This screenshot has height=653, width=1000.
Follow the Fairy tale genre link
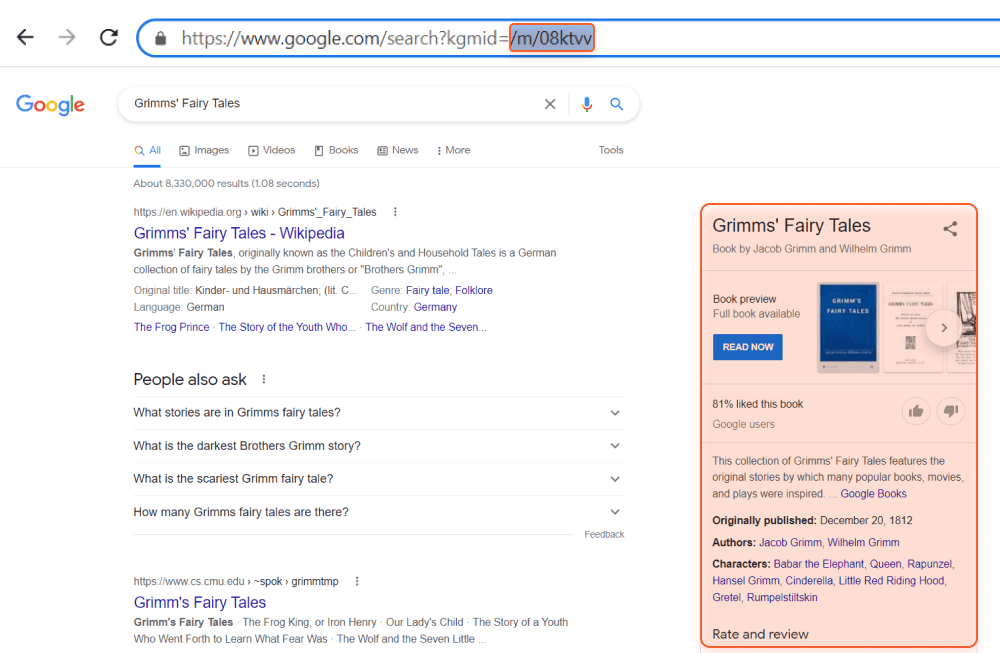coord(427,290)
